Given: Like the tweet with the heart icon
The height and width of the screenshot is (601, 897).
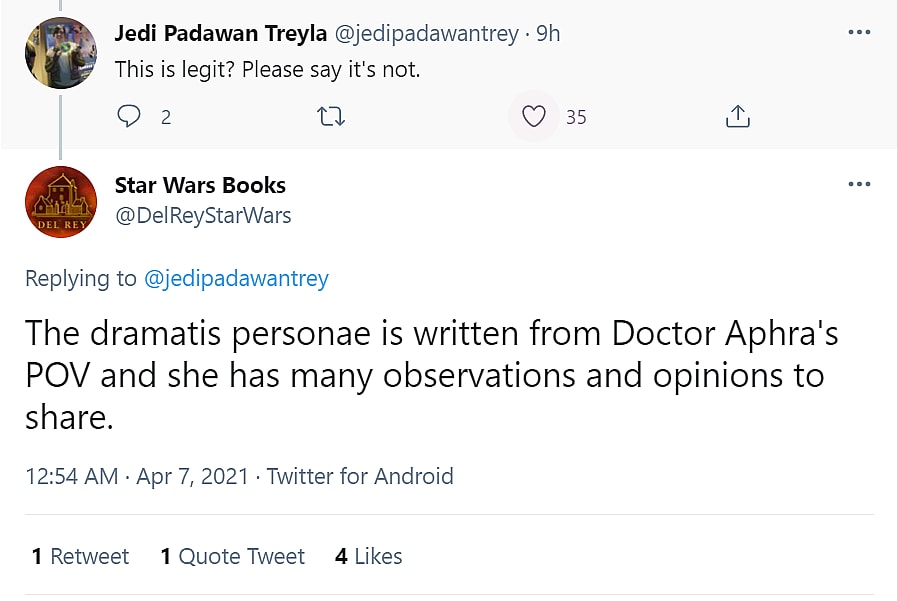Looking at the screenshot, I should [x=534, y=117].
